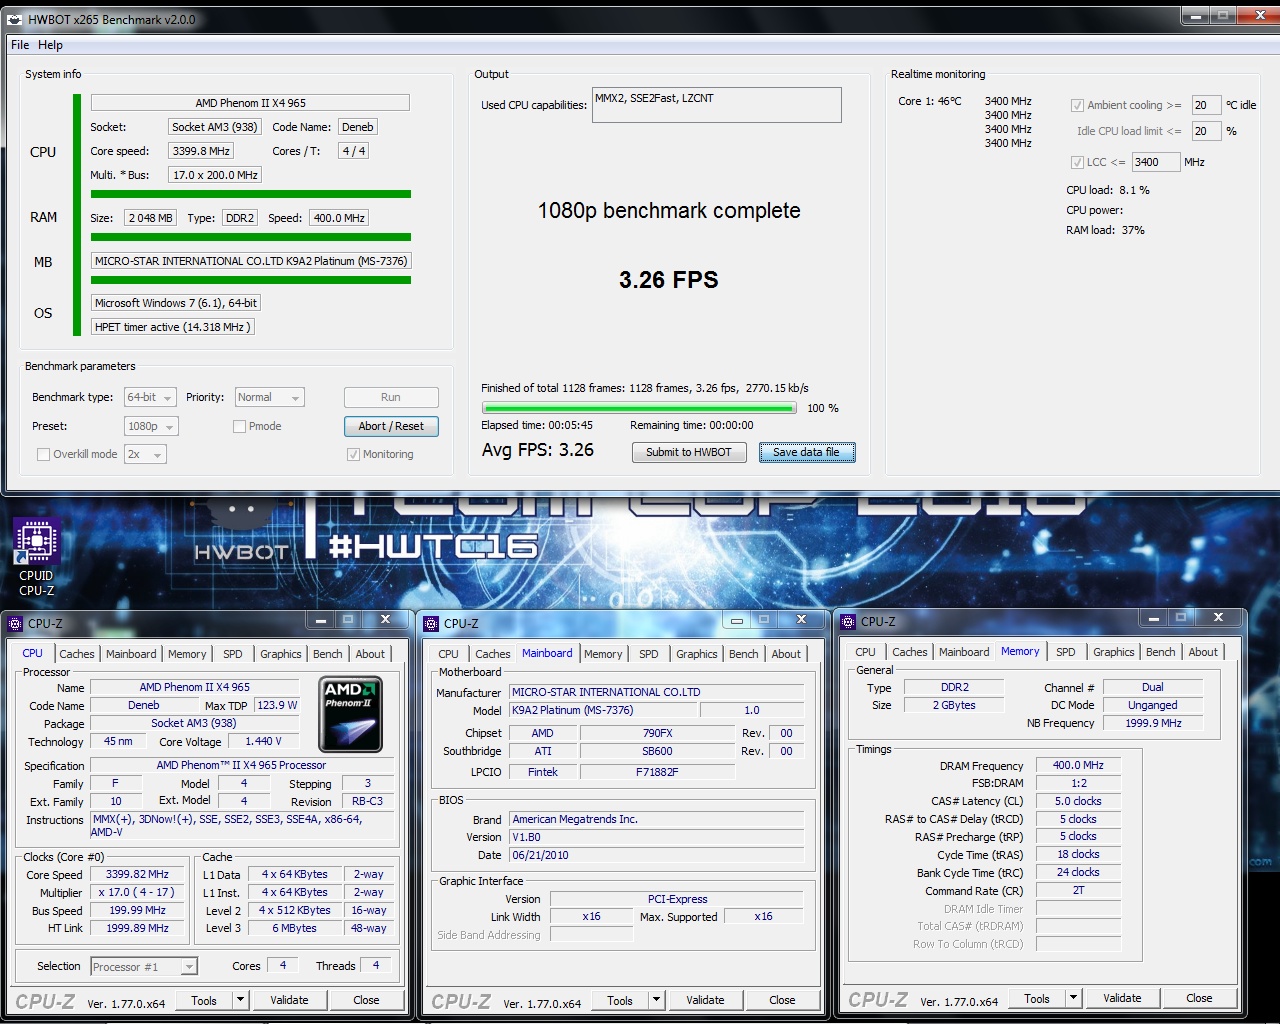Click Tools button in left CPU-Z window
Image resolution: width=1280 pixels, height=1024 pixels.
click(x=204, y=1000)
